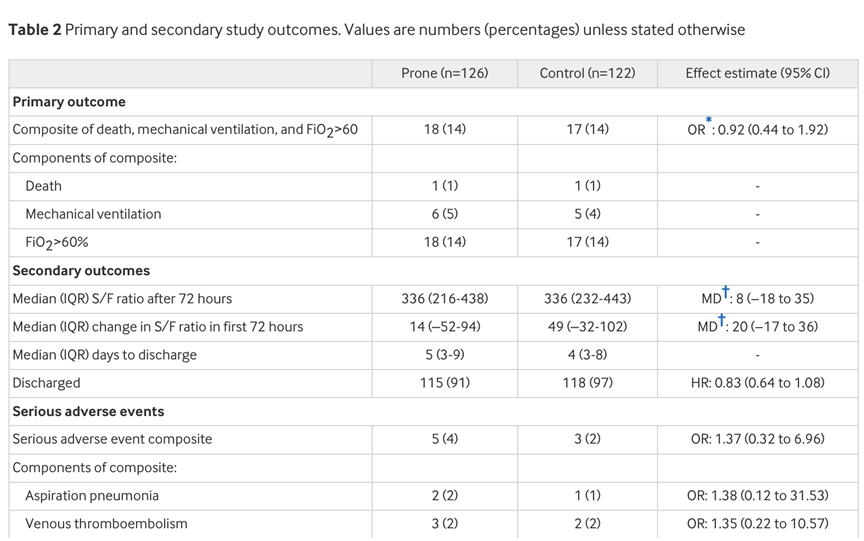The width and height of the screenshot is (864, 541).
Task: Click the Median (IQR) days to discharge label
Action: coord(105,355)
